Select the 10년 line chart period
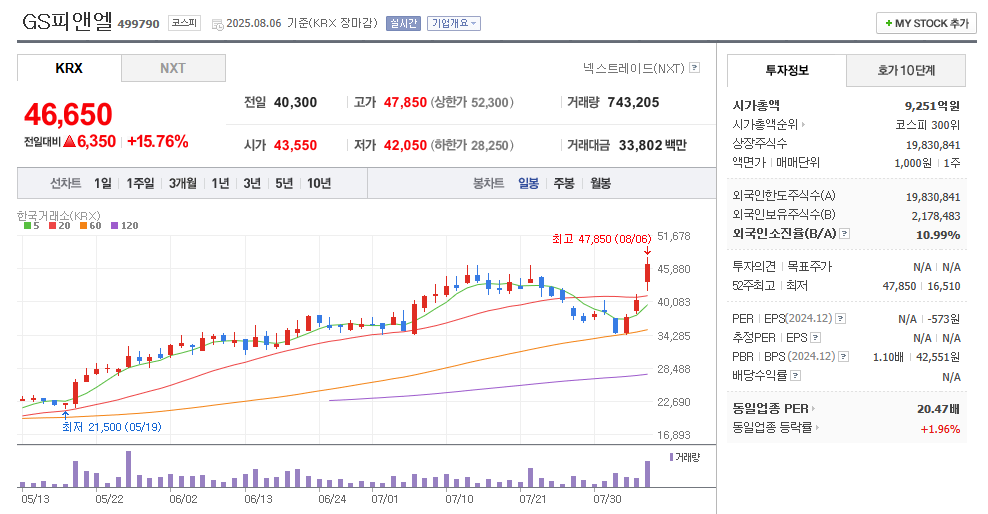Viewport: 988px width, 514px height. tap(319, 183)
